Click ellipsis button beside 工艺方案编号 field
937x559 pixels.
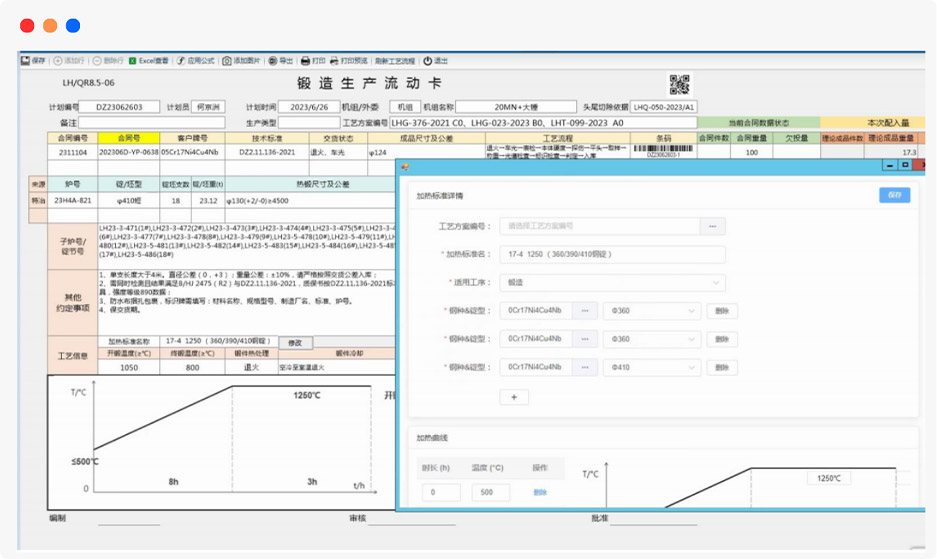[712, 226]
